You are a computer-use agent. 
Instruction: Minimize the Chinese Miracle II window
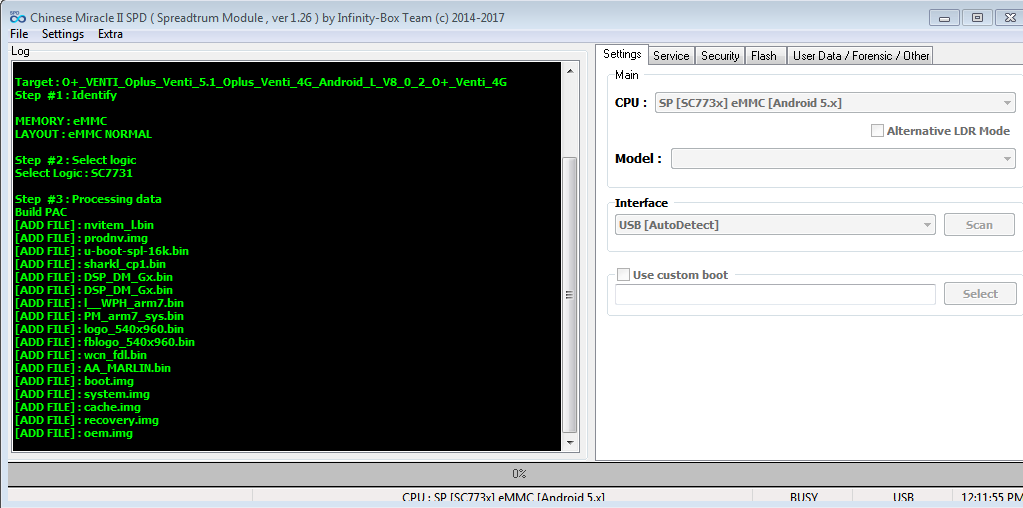tap(945, 18)
